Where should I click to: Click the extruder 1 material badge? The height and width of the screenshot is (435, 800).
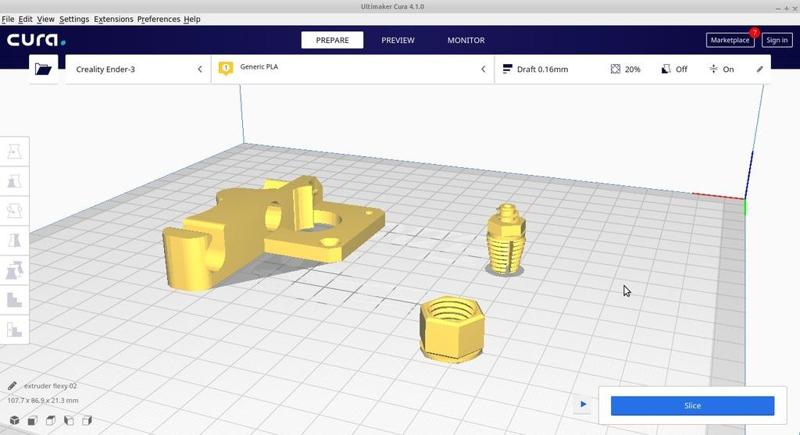[x=226, y=68]
